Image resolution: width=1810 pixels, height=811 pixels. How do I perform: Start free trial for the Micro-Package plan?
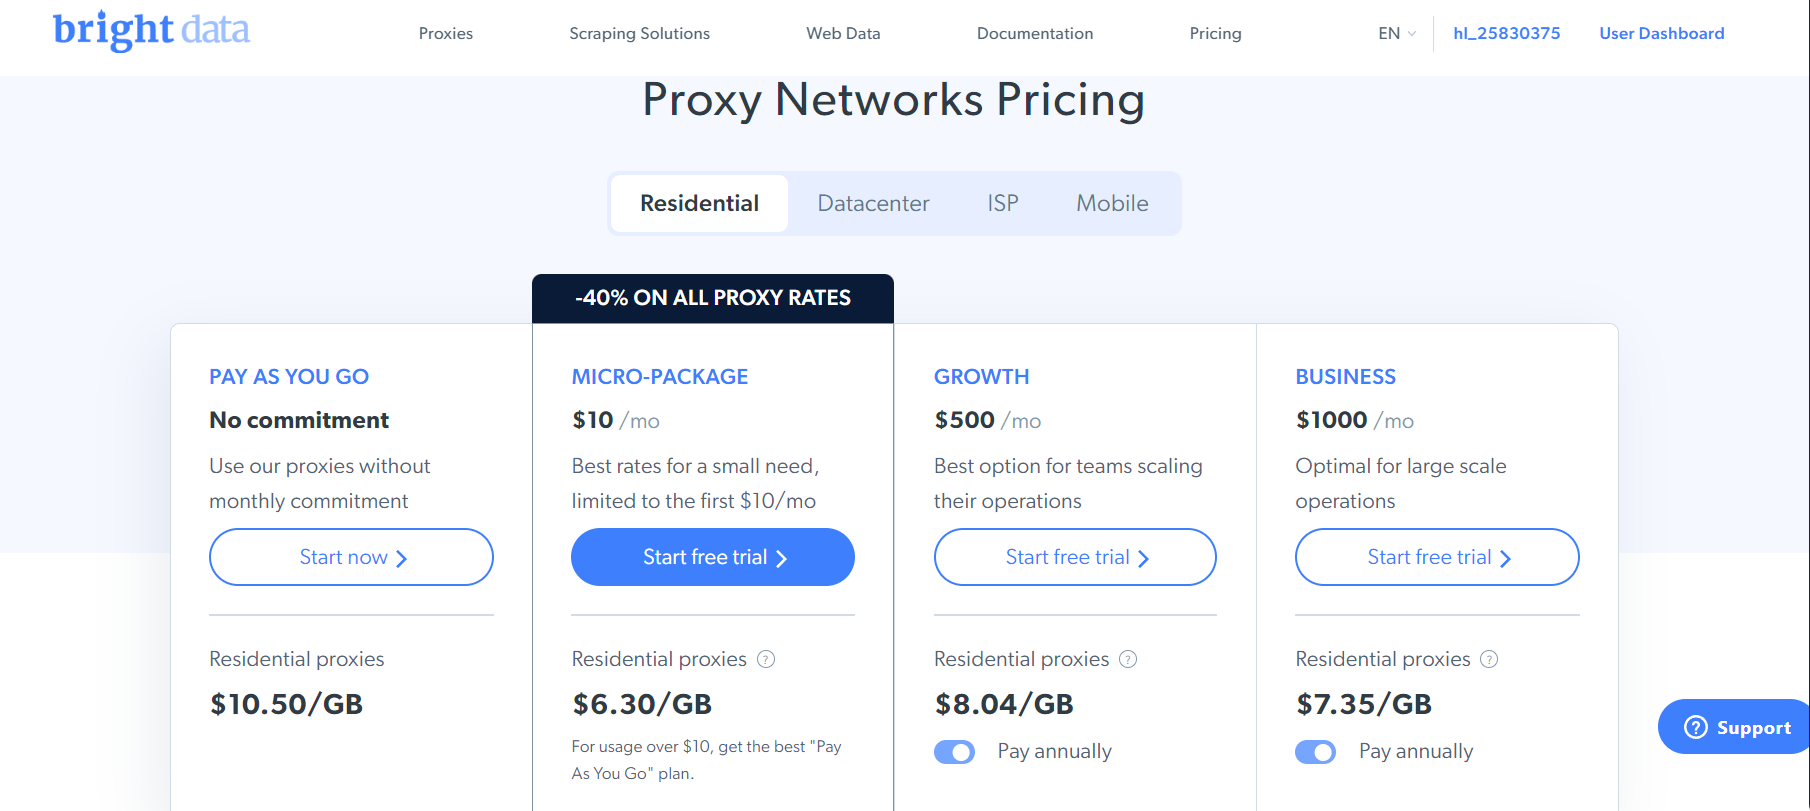point(712,557)
